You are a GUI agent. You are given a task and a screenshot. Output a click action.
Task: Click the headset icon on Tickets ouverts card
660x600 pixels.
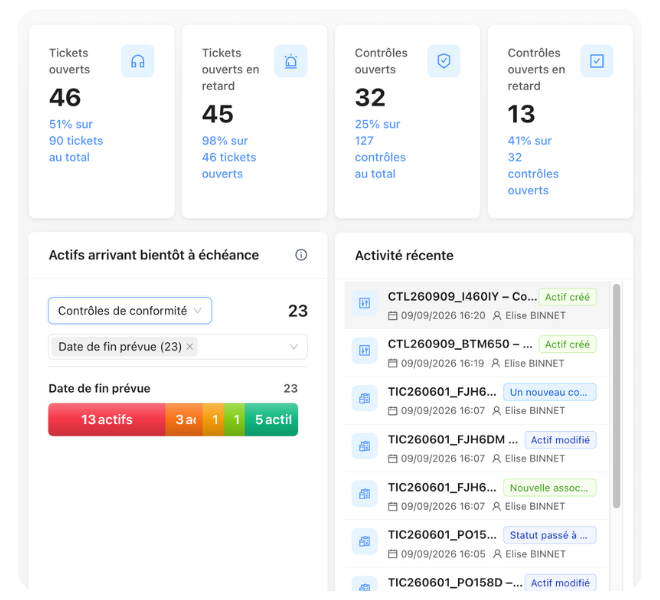coord(138,61)
